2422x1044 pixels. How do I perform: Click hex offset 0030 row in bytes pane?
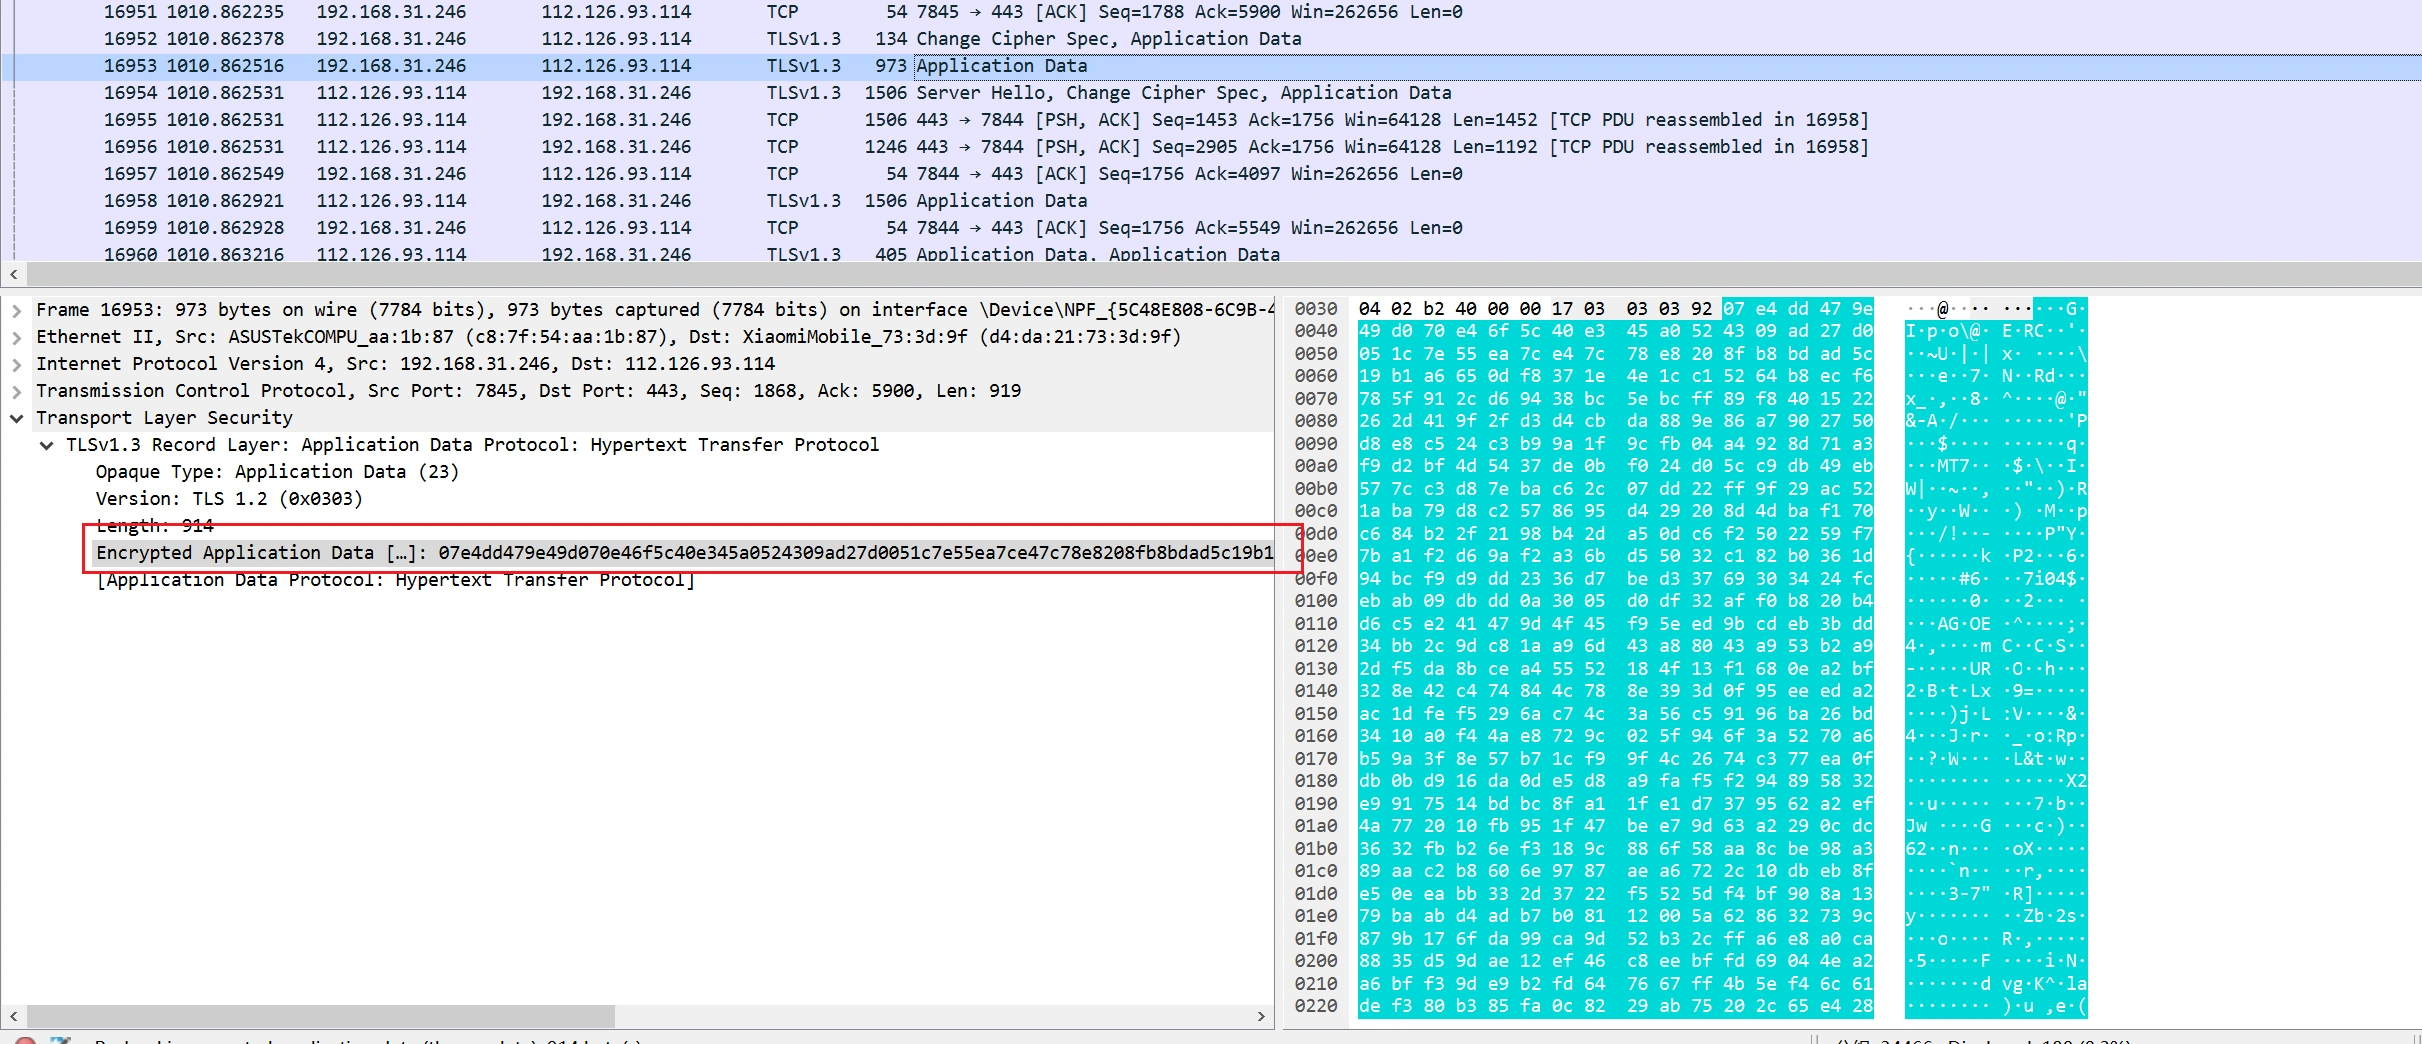1315,309
